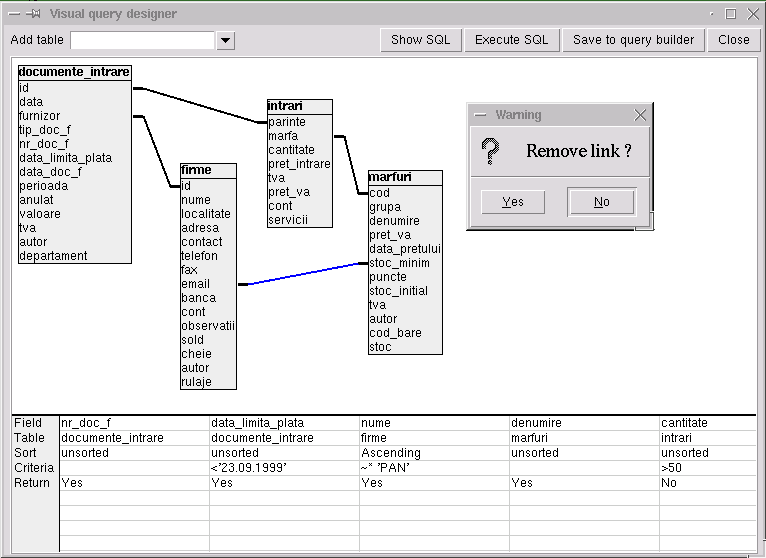The height and width of the screenshot is (558, 766).
Task: Click criteria cell ~* 'PAN'
Action: pos(434,468)
